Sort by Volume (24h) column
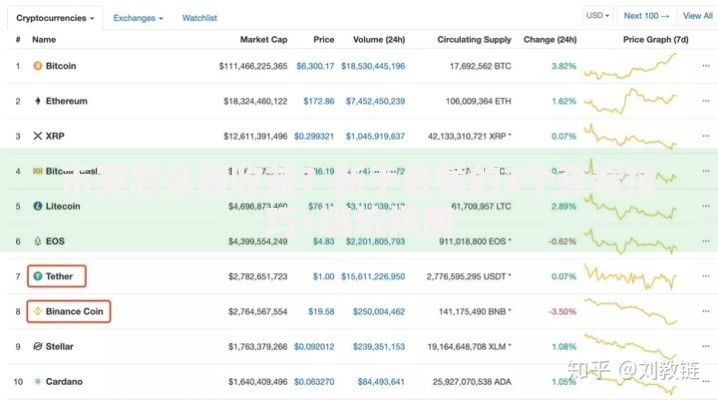Screen dimensions: 718x400 point(379,39)
